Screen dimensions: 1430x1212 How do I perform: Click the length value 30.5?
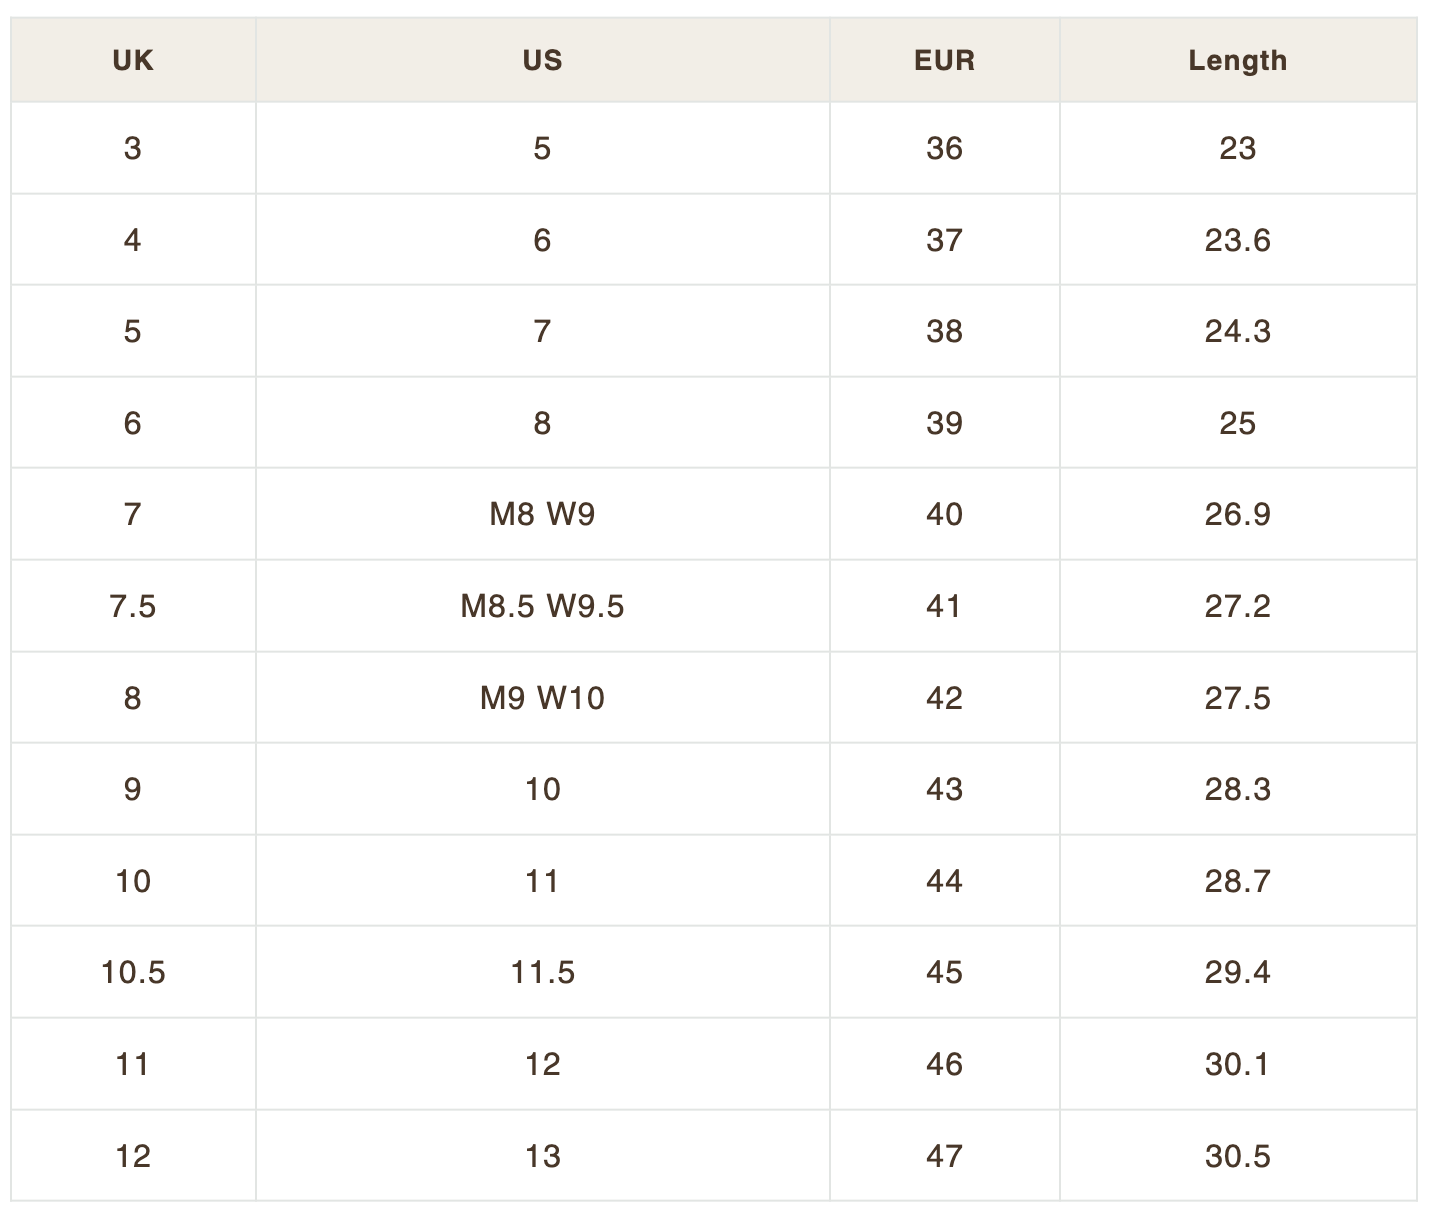(1238, 1156)
